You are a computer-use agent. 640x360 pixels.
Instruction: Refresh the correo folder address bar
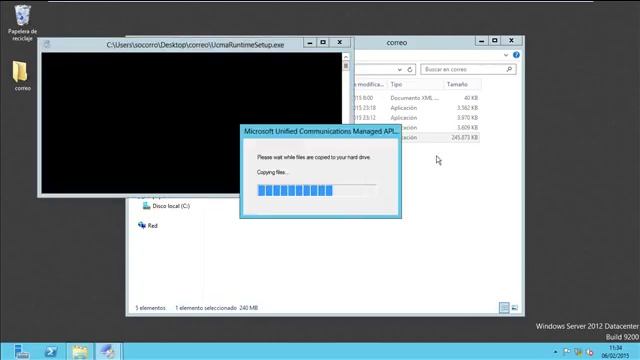click(410, 69)
